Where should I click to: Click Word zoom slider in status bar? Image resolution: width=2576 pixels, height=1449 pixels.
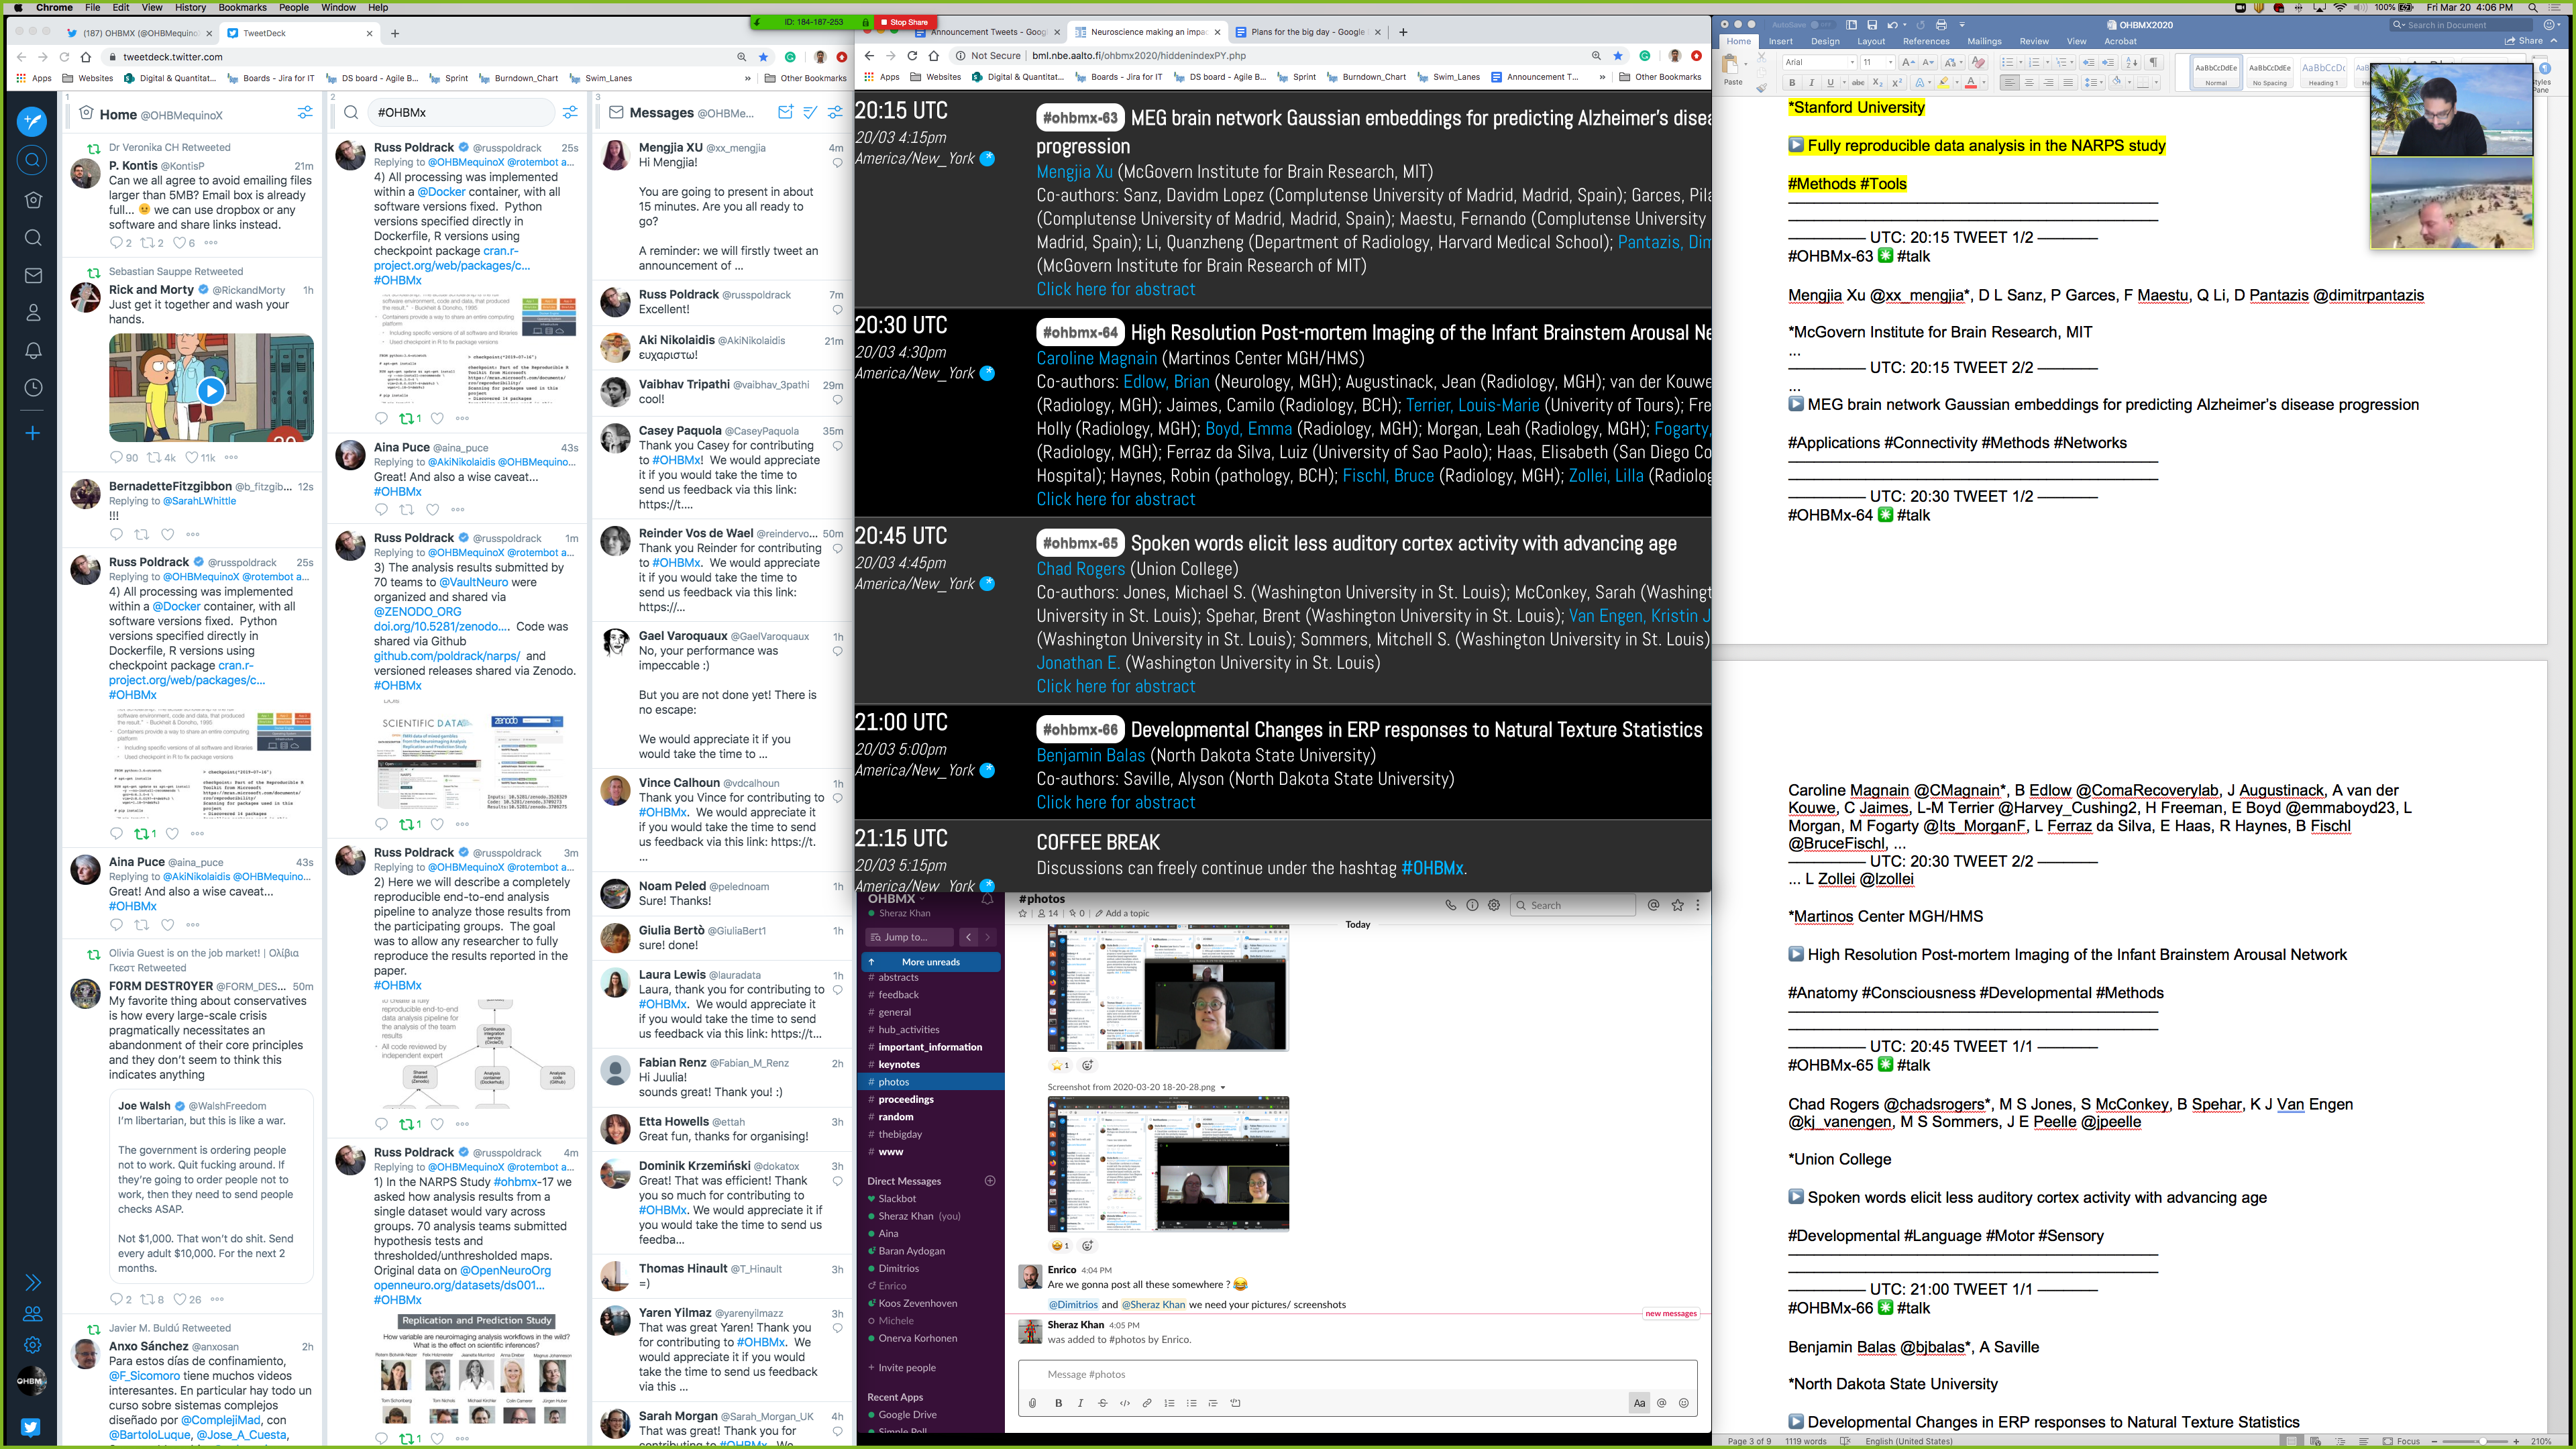point(2484,1441)
